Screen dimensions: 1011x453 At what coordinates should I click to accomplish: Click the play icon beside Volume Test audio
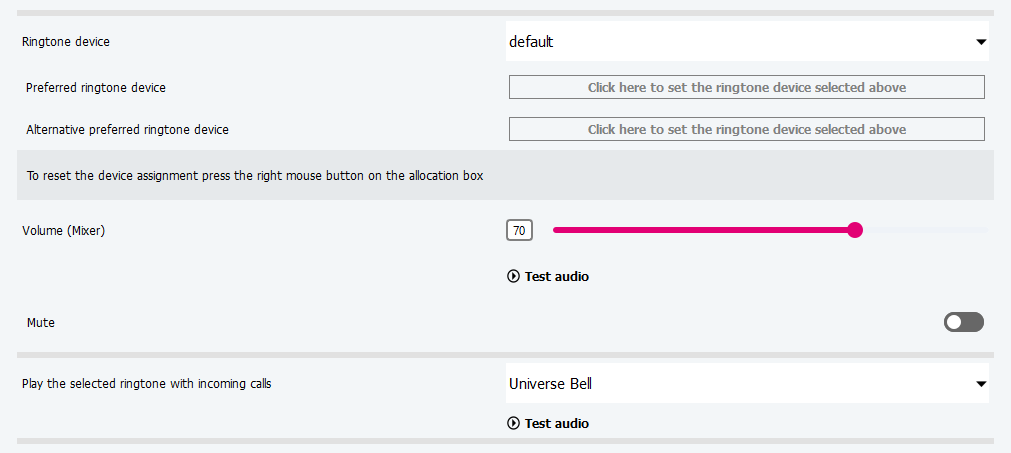click(x=514, y=277)
